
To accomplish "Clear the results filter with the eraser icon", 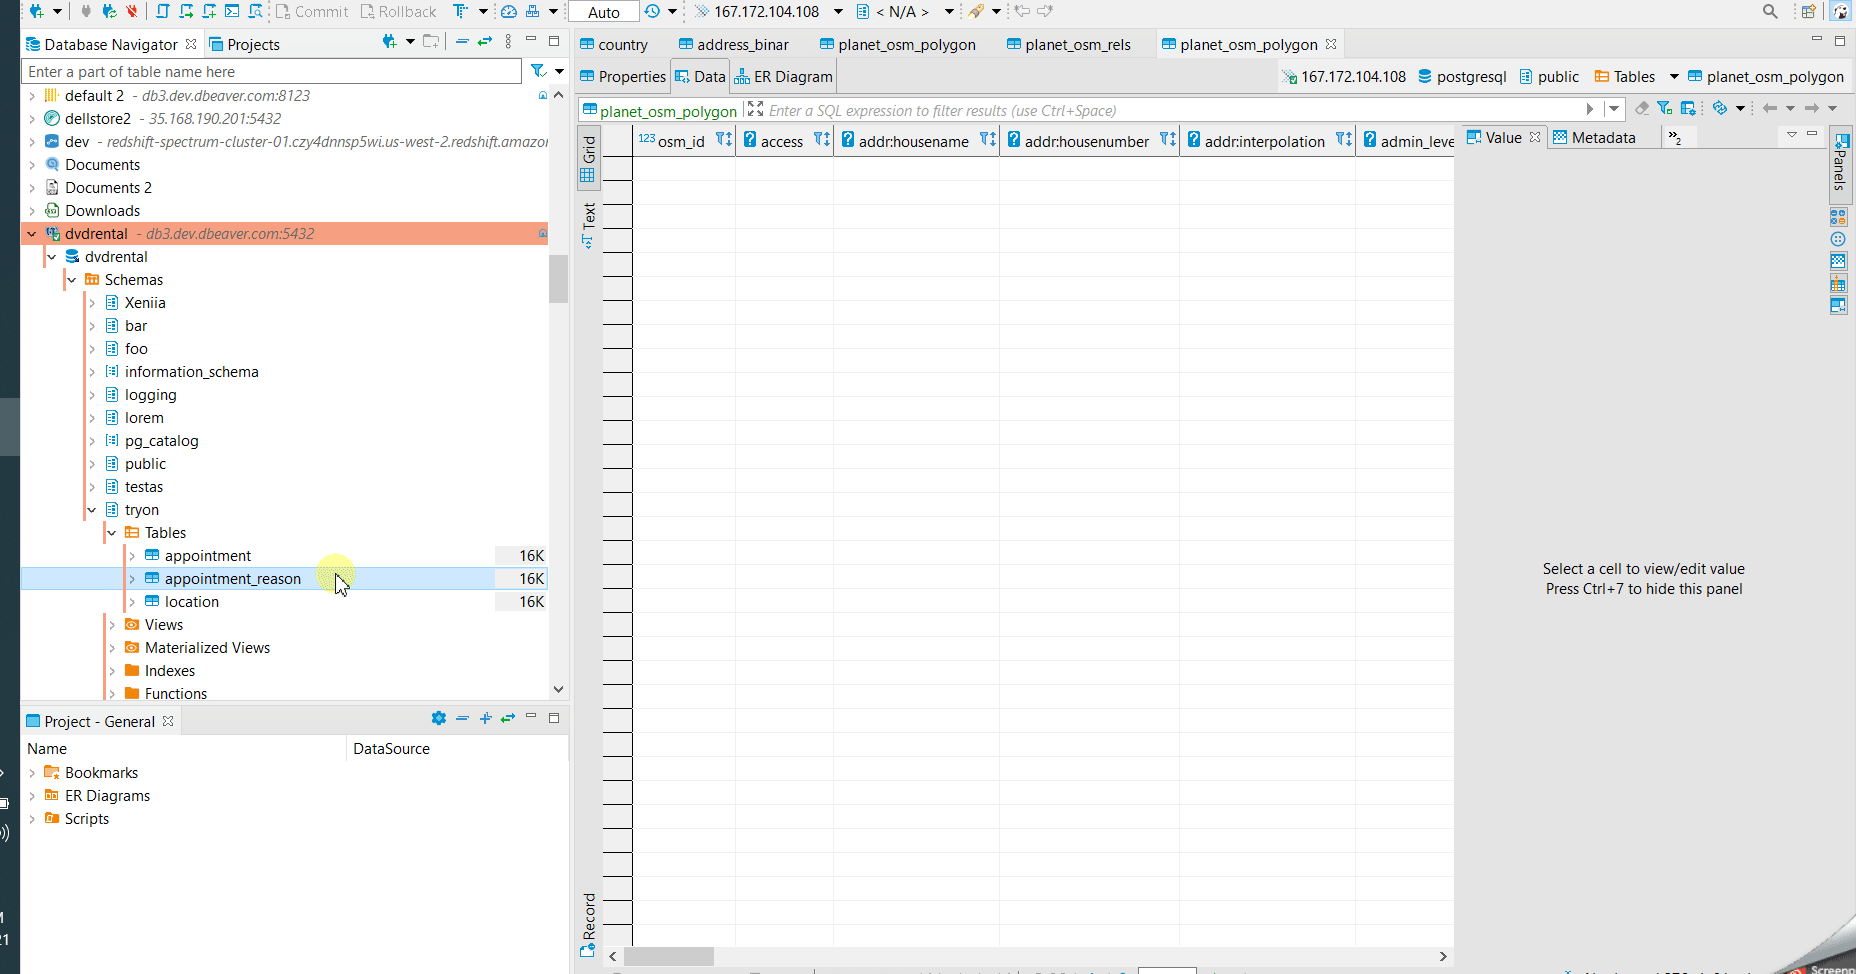I will tap(1642, 108).
